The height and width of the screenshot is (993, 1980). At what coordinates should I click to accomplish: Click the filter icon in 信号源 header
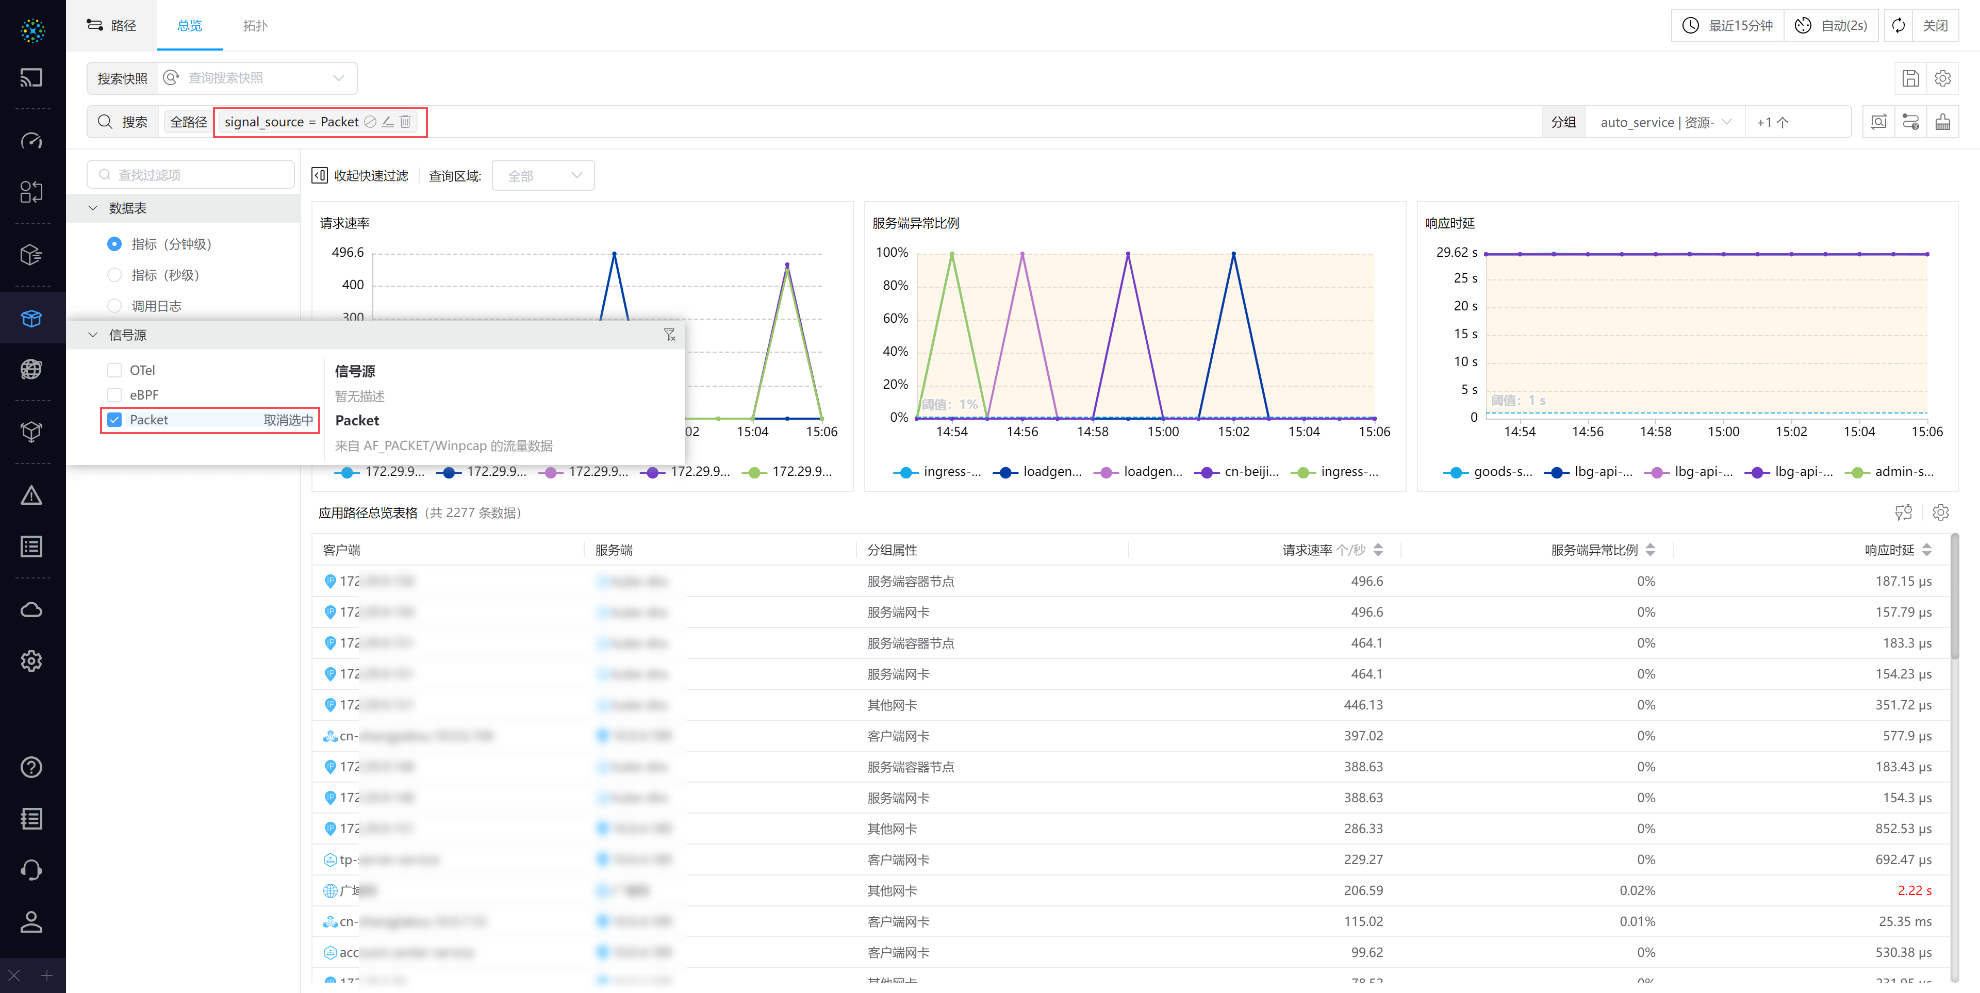[x=669, y=335]
